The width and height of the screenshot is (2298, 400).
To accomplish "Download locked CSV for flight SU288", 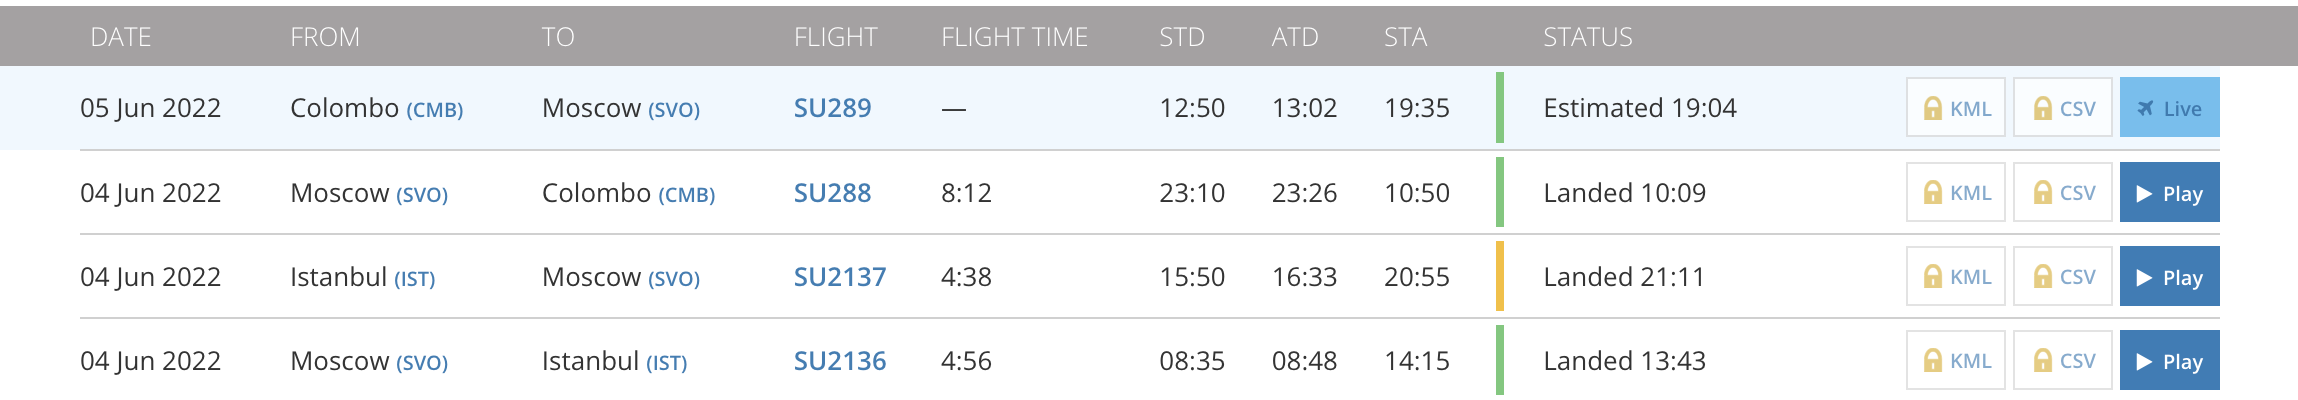I will coord(2062,193).
